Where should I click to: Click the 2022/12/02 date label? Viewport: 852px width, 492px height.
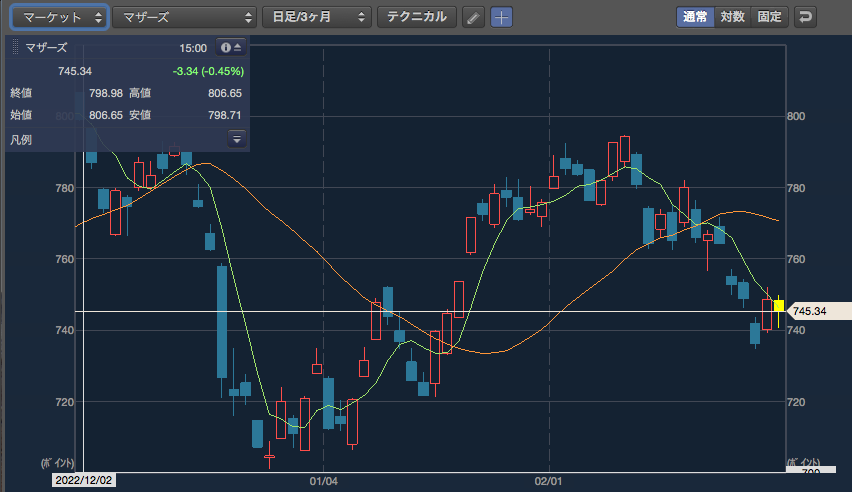point(84,480)
